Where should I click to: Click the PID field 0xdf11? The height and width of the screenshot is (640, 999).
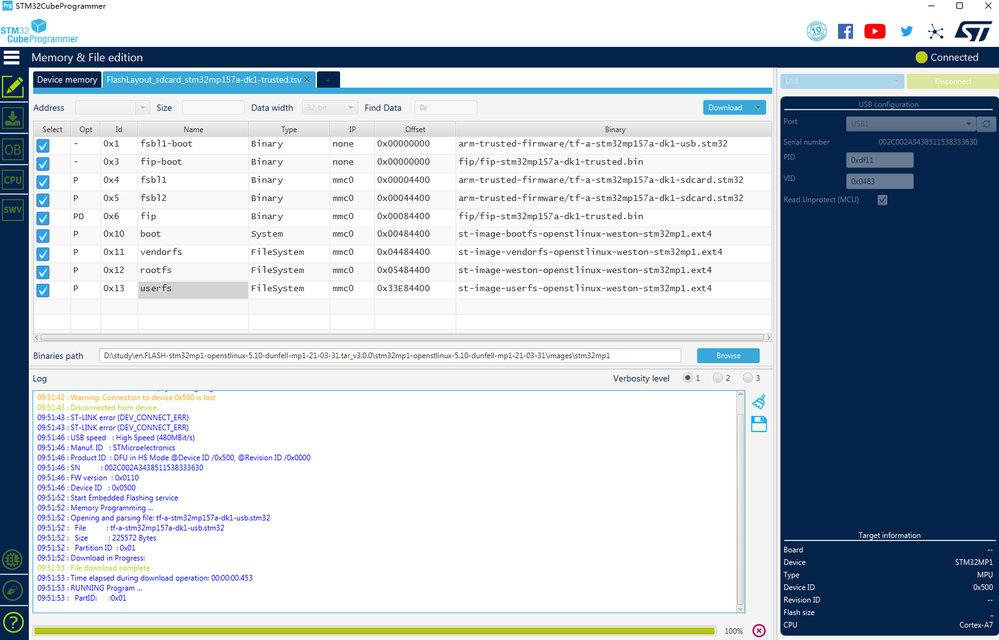point(879,160)
